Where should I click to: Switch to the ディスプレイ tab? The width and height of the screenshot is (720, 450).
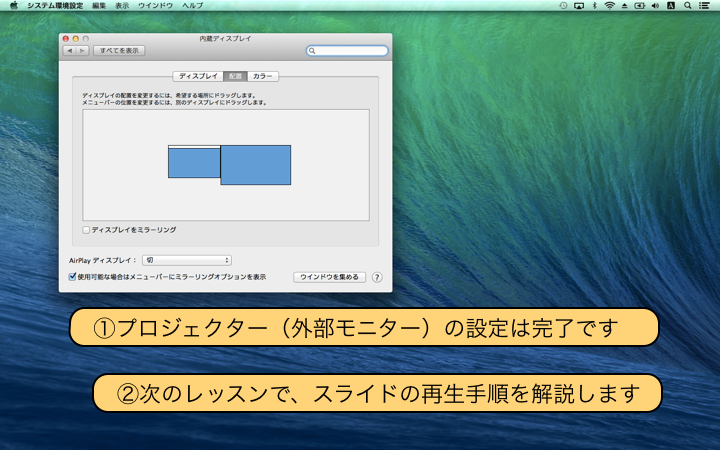pos(198,76)
